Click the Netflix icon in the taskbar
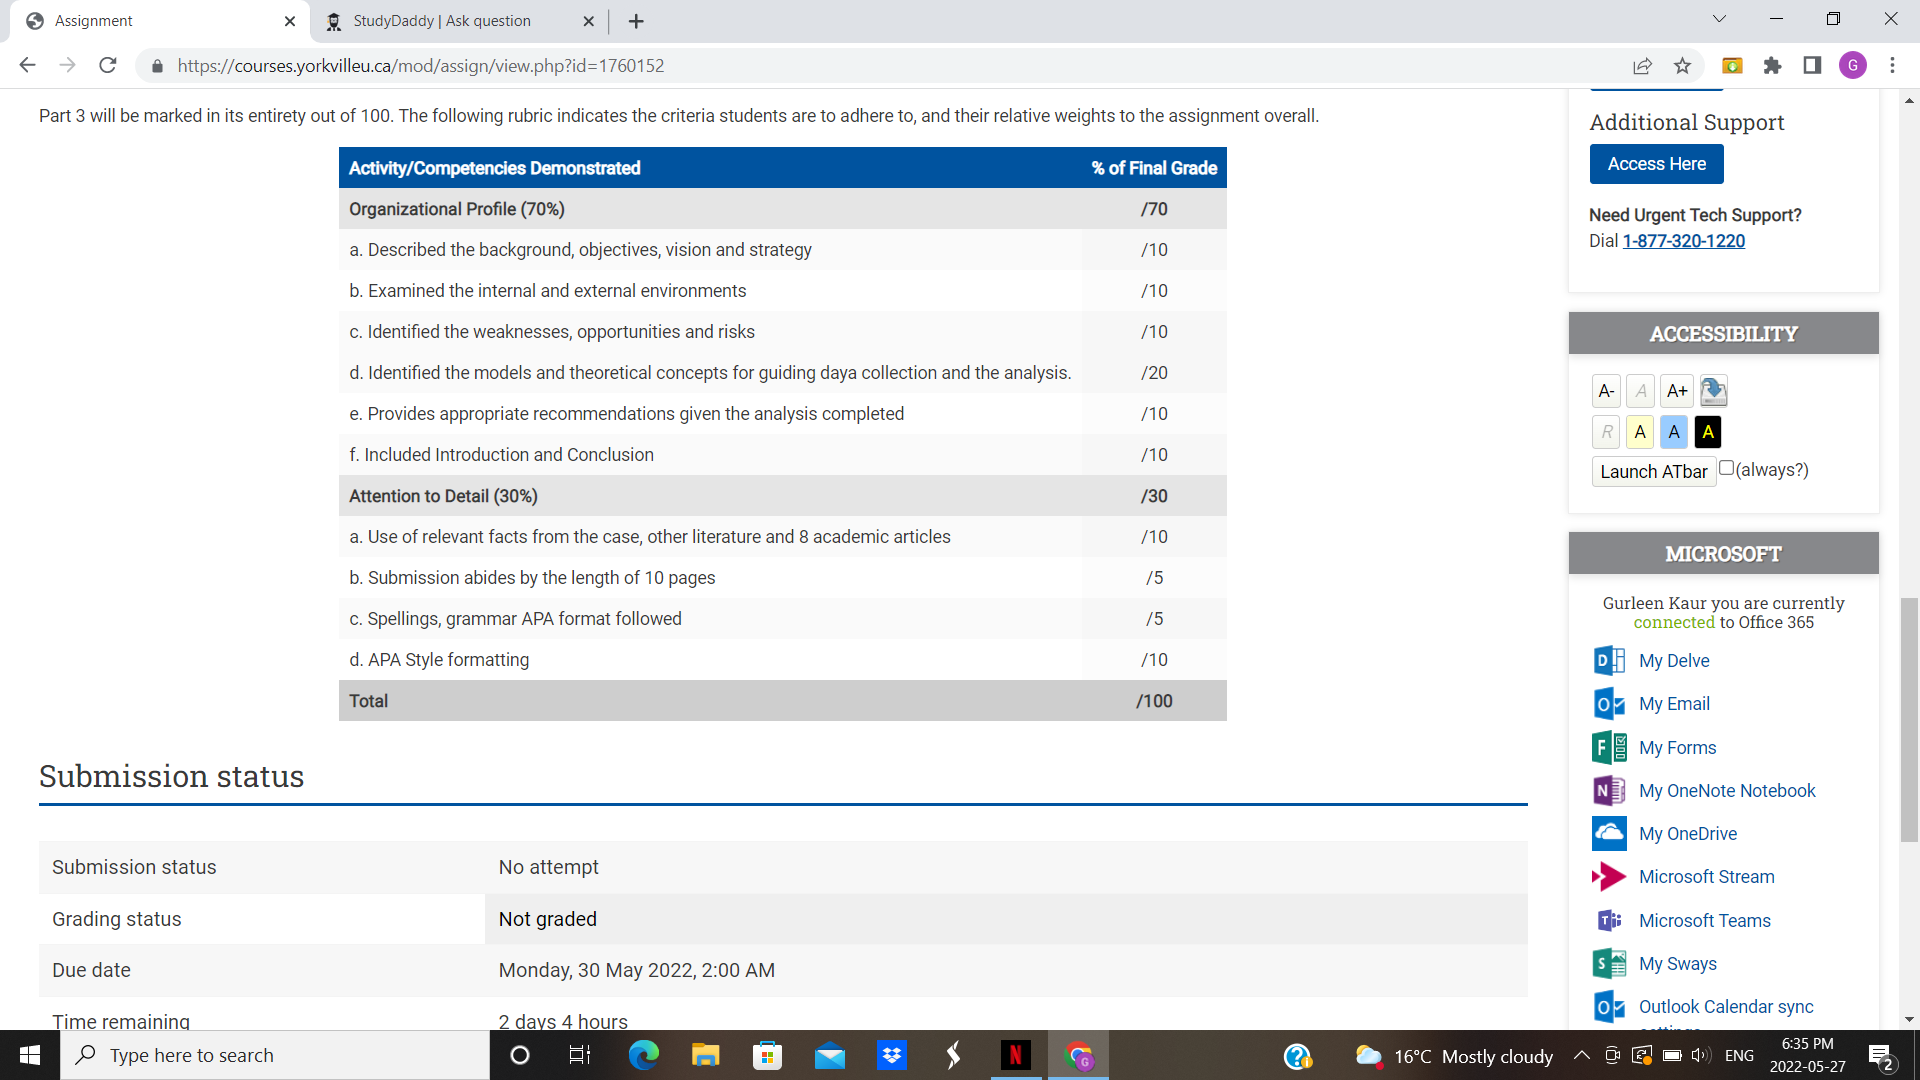 (x=1015, y=1055)
